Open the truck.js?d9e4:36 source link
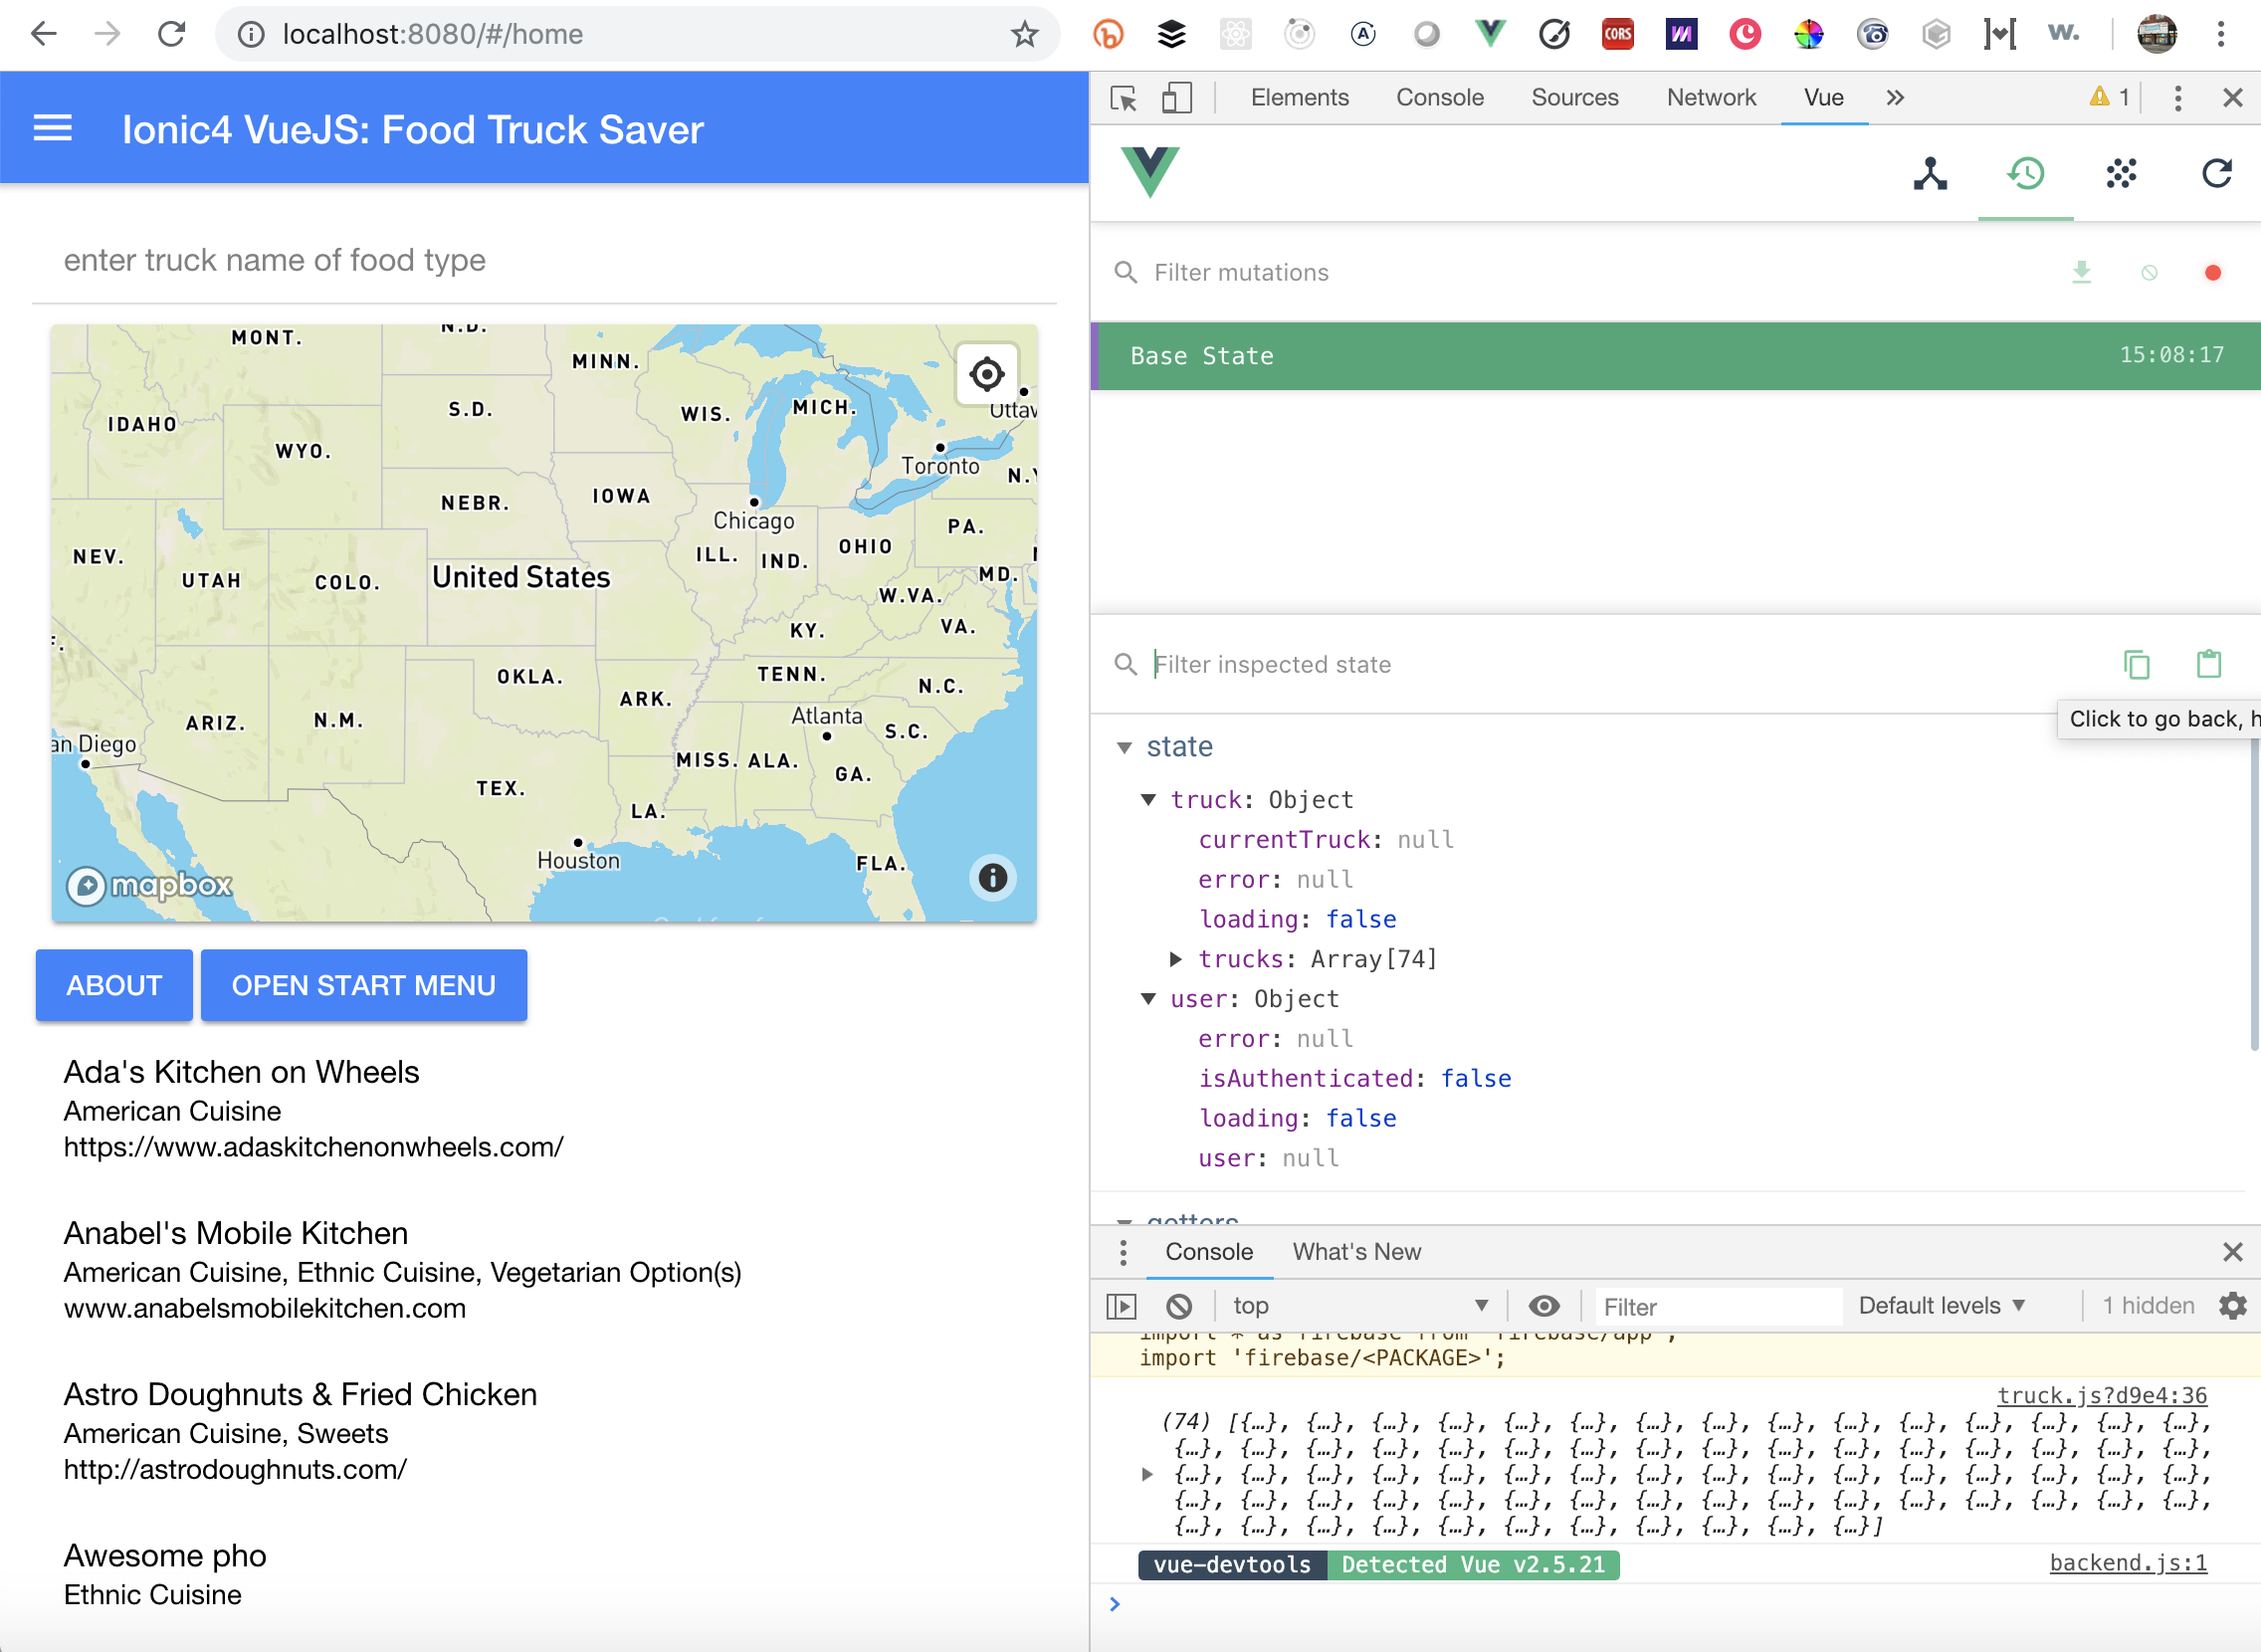The width and height of the screenshot is (2261, 1652). [x=2101, y=1395]
